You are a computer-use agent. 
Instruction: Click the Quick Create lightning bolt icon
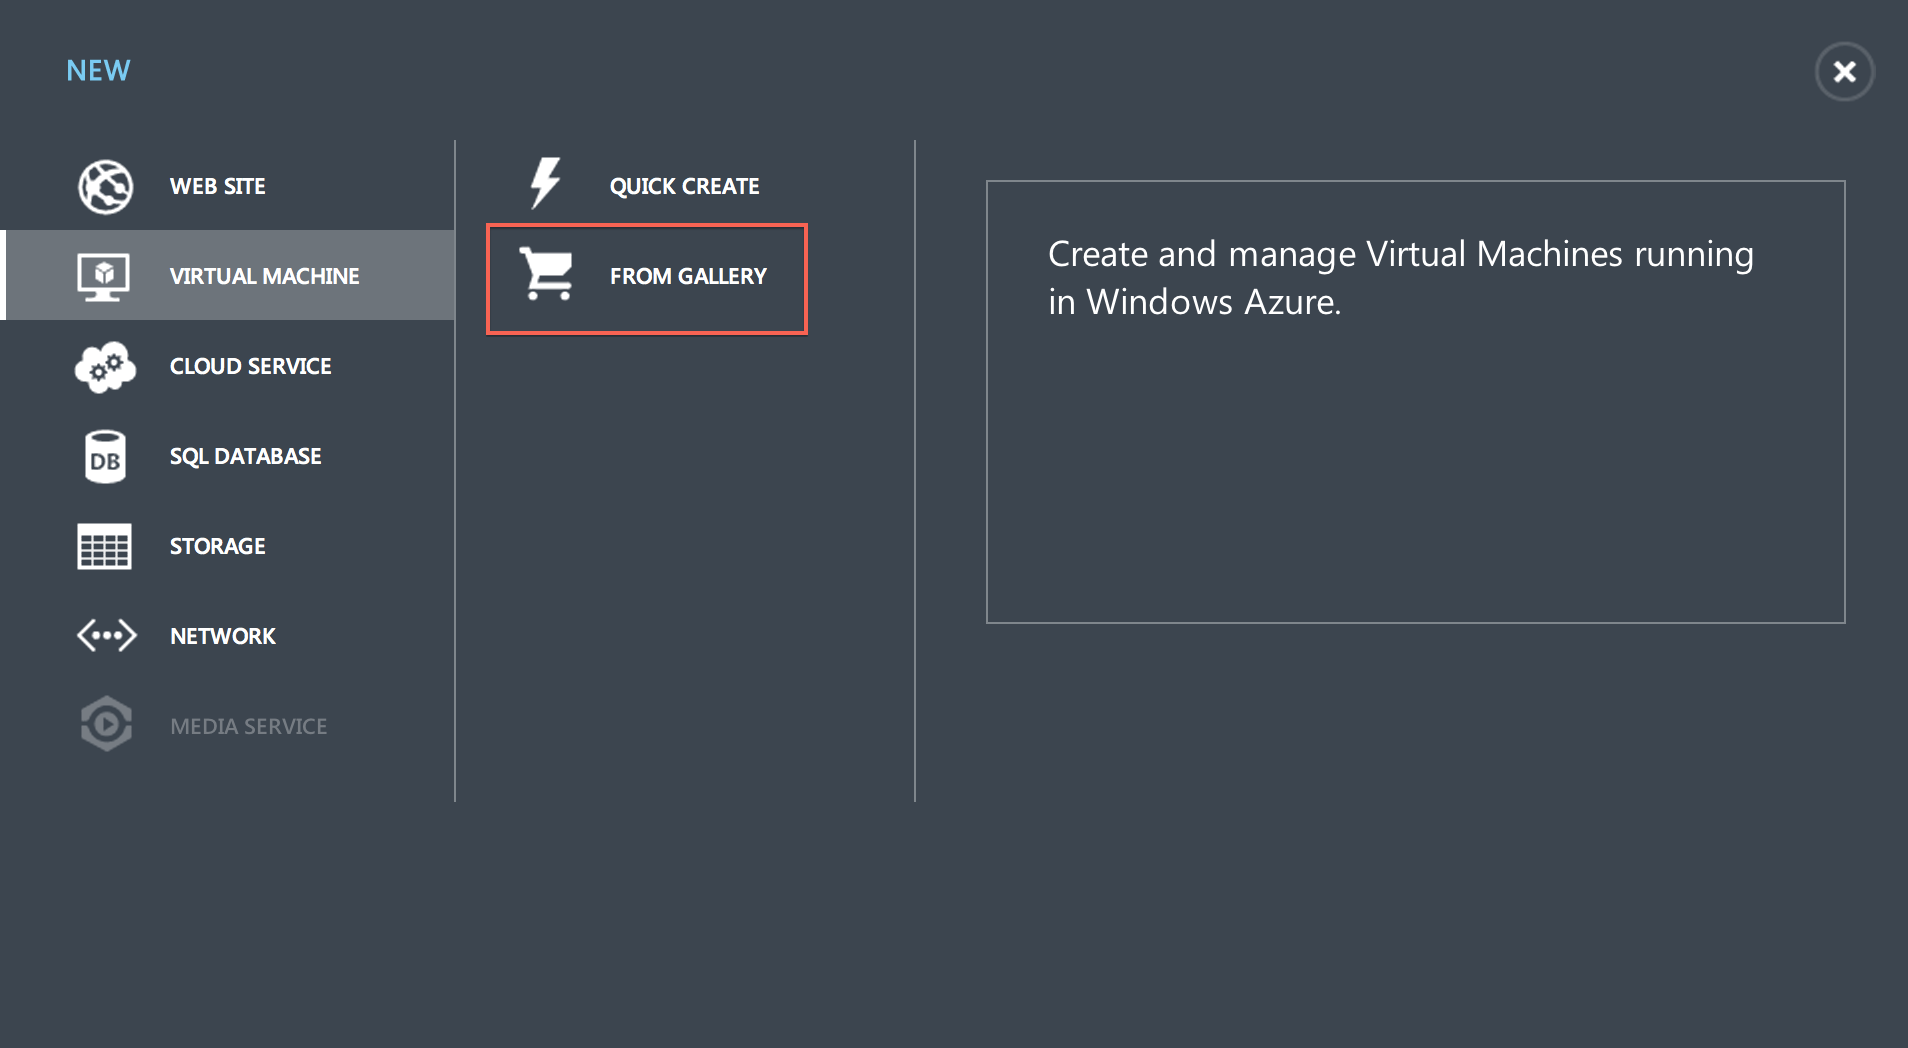pyautogui.click(x=545, y=183)
